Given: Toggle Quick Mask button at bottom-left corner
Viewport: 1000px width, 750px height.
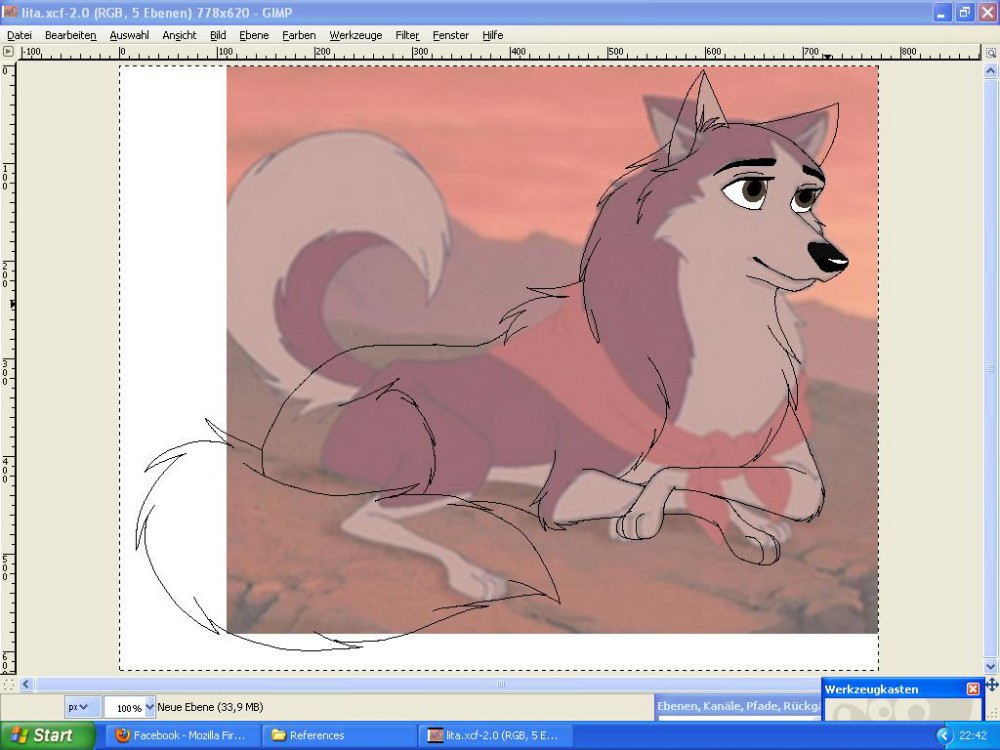Looking at the screenshot, I should point(8,684).
